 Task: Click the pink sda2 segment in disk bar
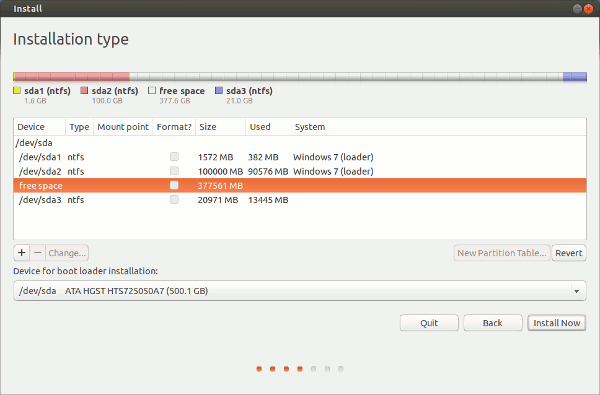point(72,77)
